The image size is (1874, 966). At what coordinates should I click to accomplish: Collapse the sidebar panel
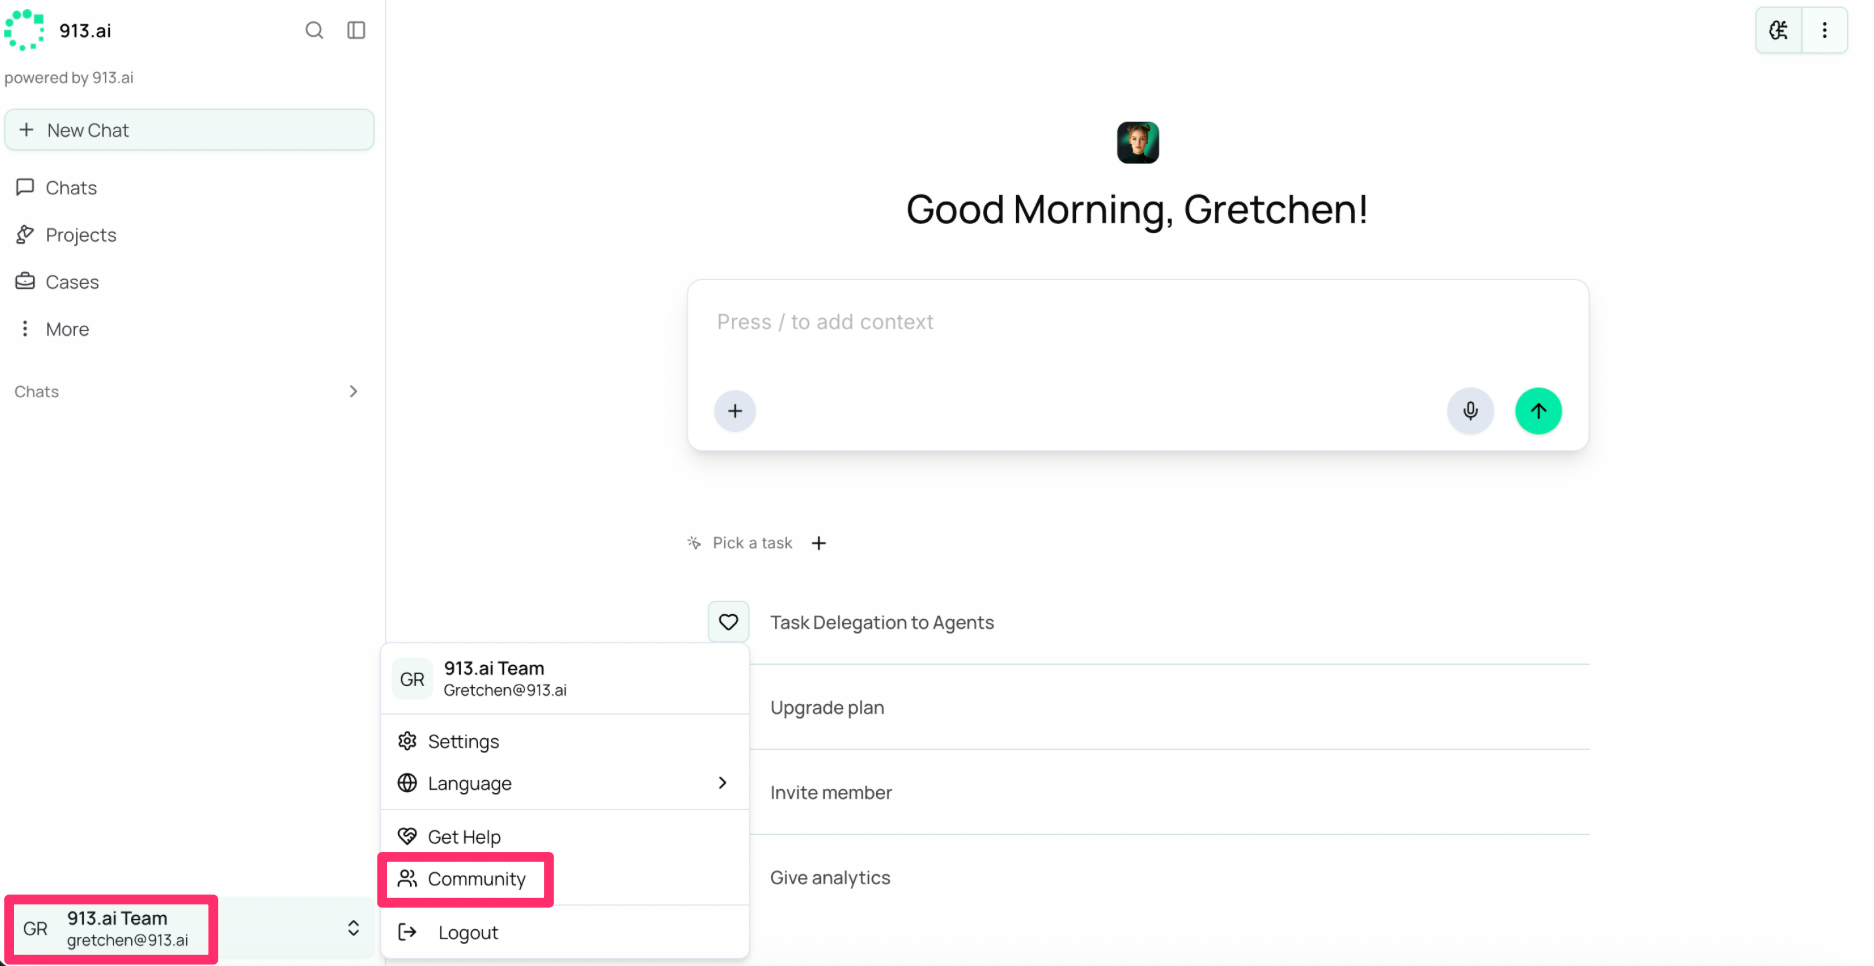tap(356, 30)
